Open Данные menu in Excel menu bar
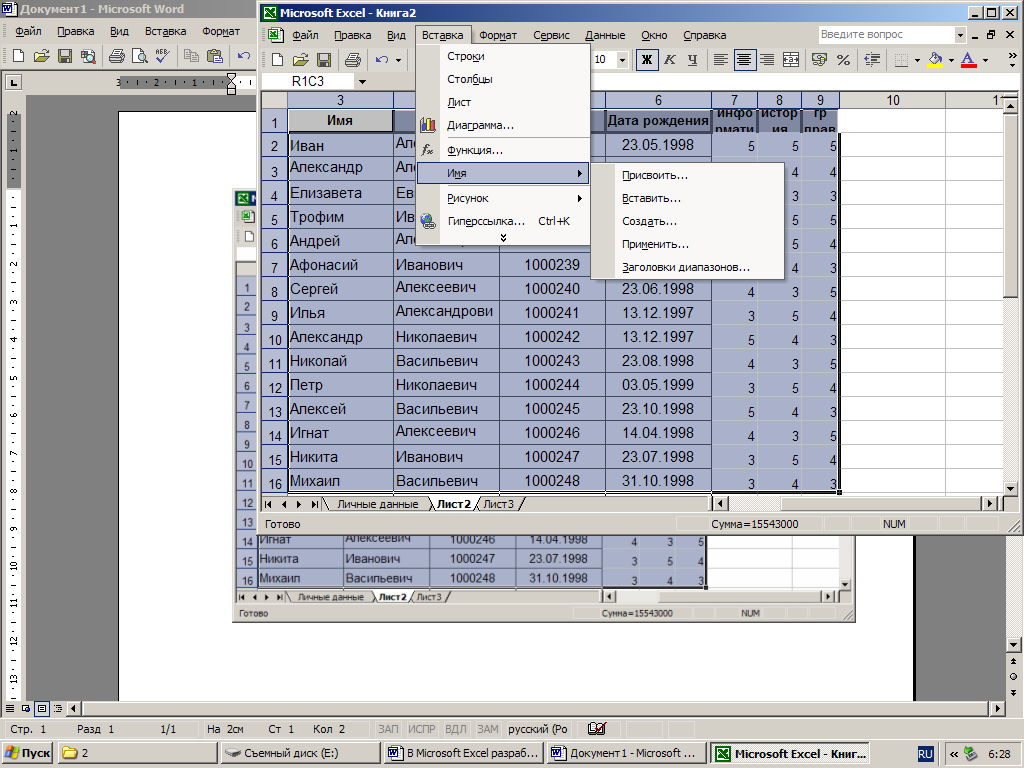This screenshot has height=768, width=1024. [x=605, y=35]
